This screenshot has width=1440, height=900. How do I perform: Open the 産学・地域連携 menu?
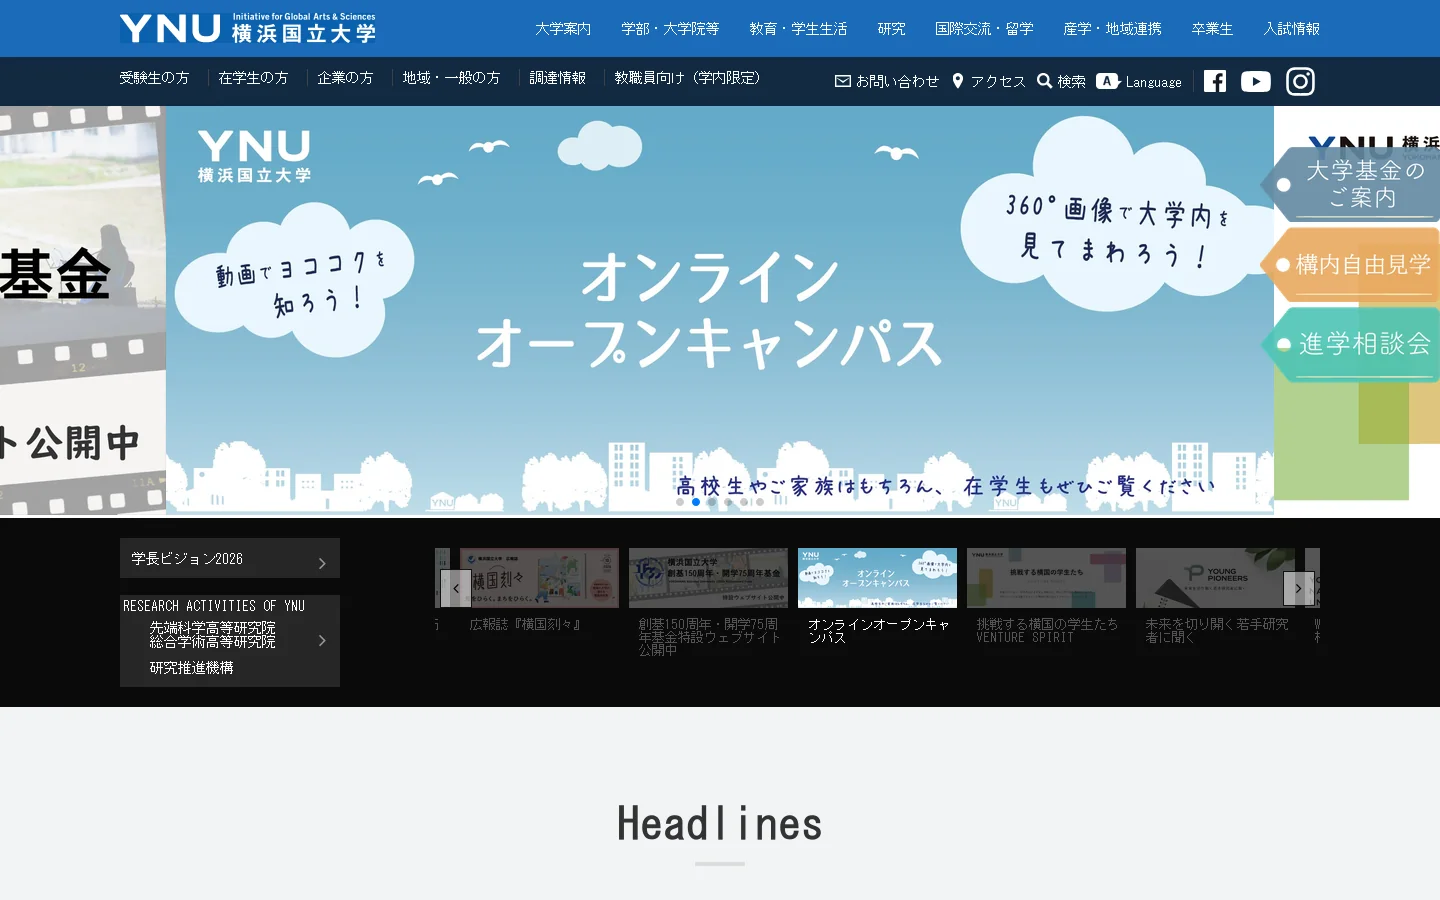click(x=1112, y=29)
